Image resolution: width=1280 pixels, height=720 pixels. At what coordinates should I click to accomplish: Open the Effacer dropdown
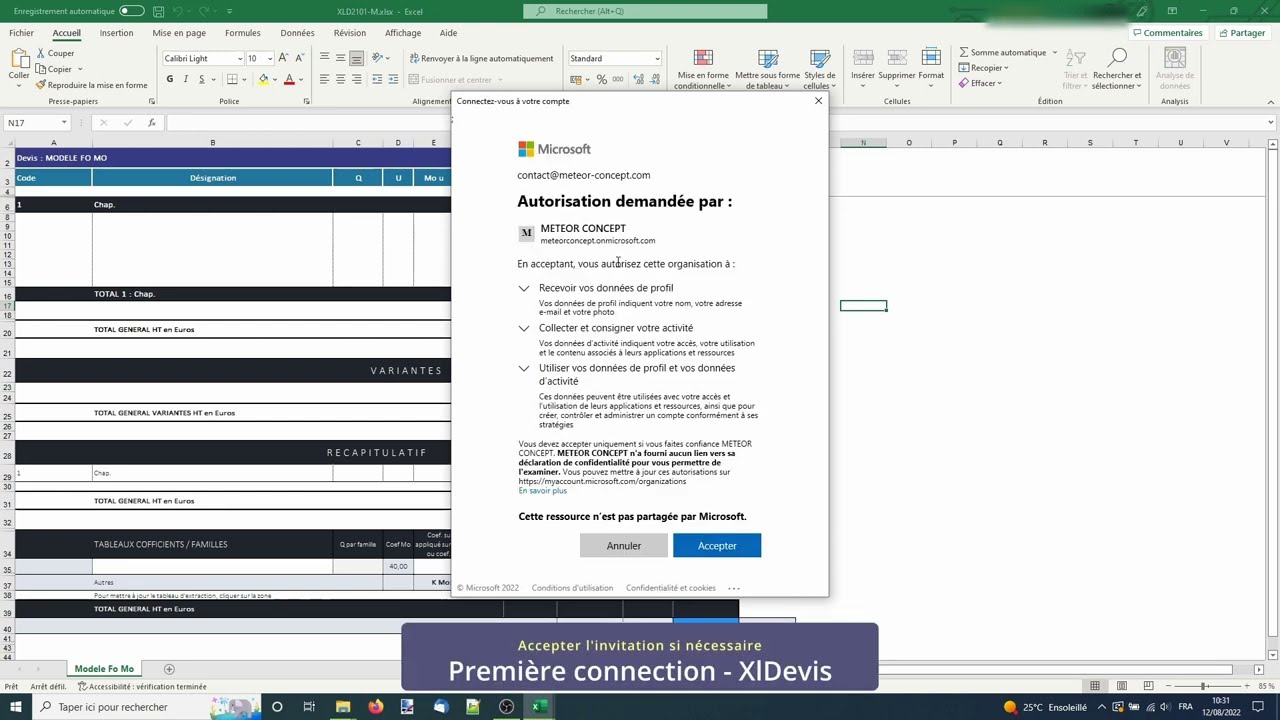(983, 83)
